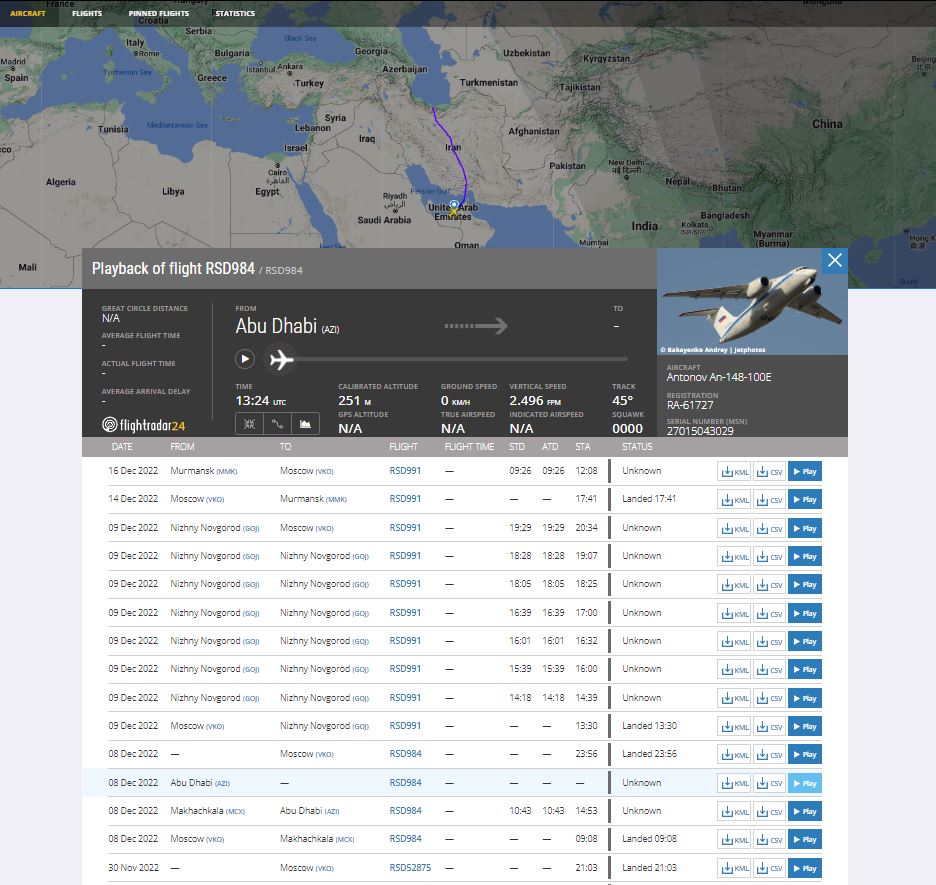
Task: Toggle the altitude graph icon
Action: click(x=305, y=424)
